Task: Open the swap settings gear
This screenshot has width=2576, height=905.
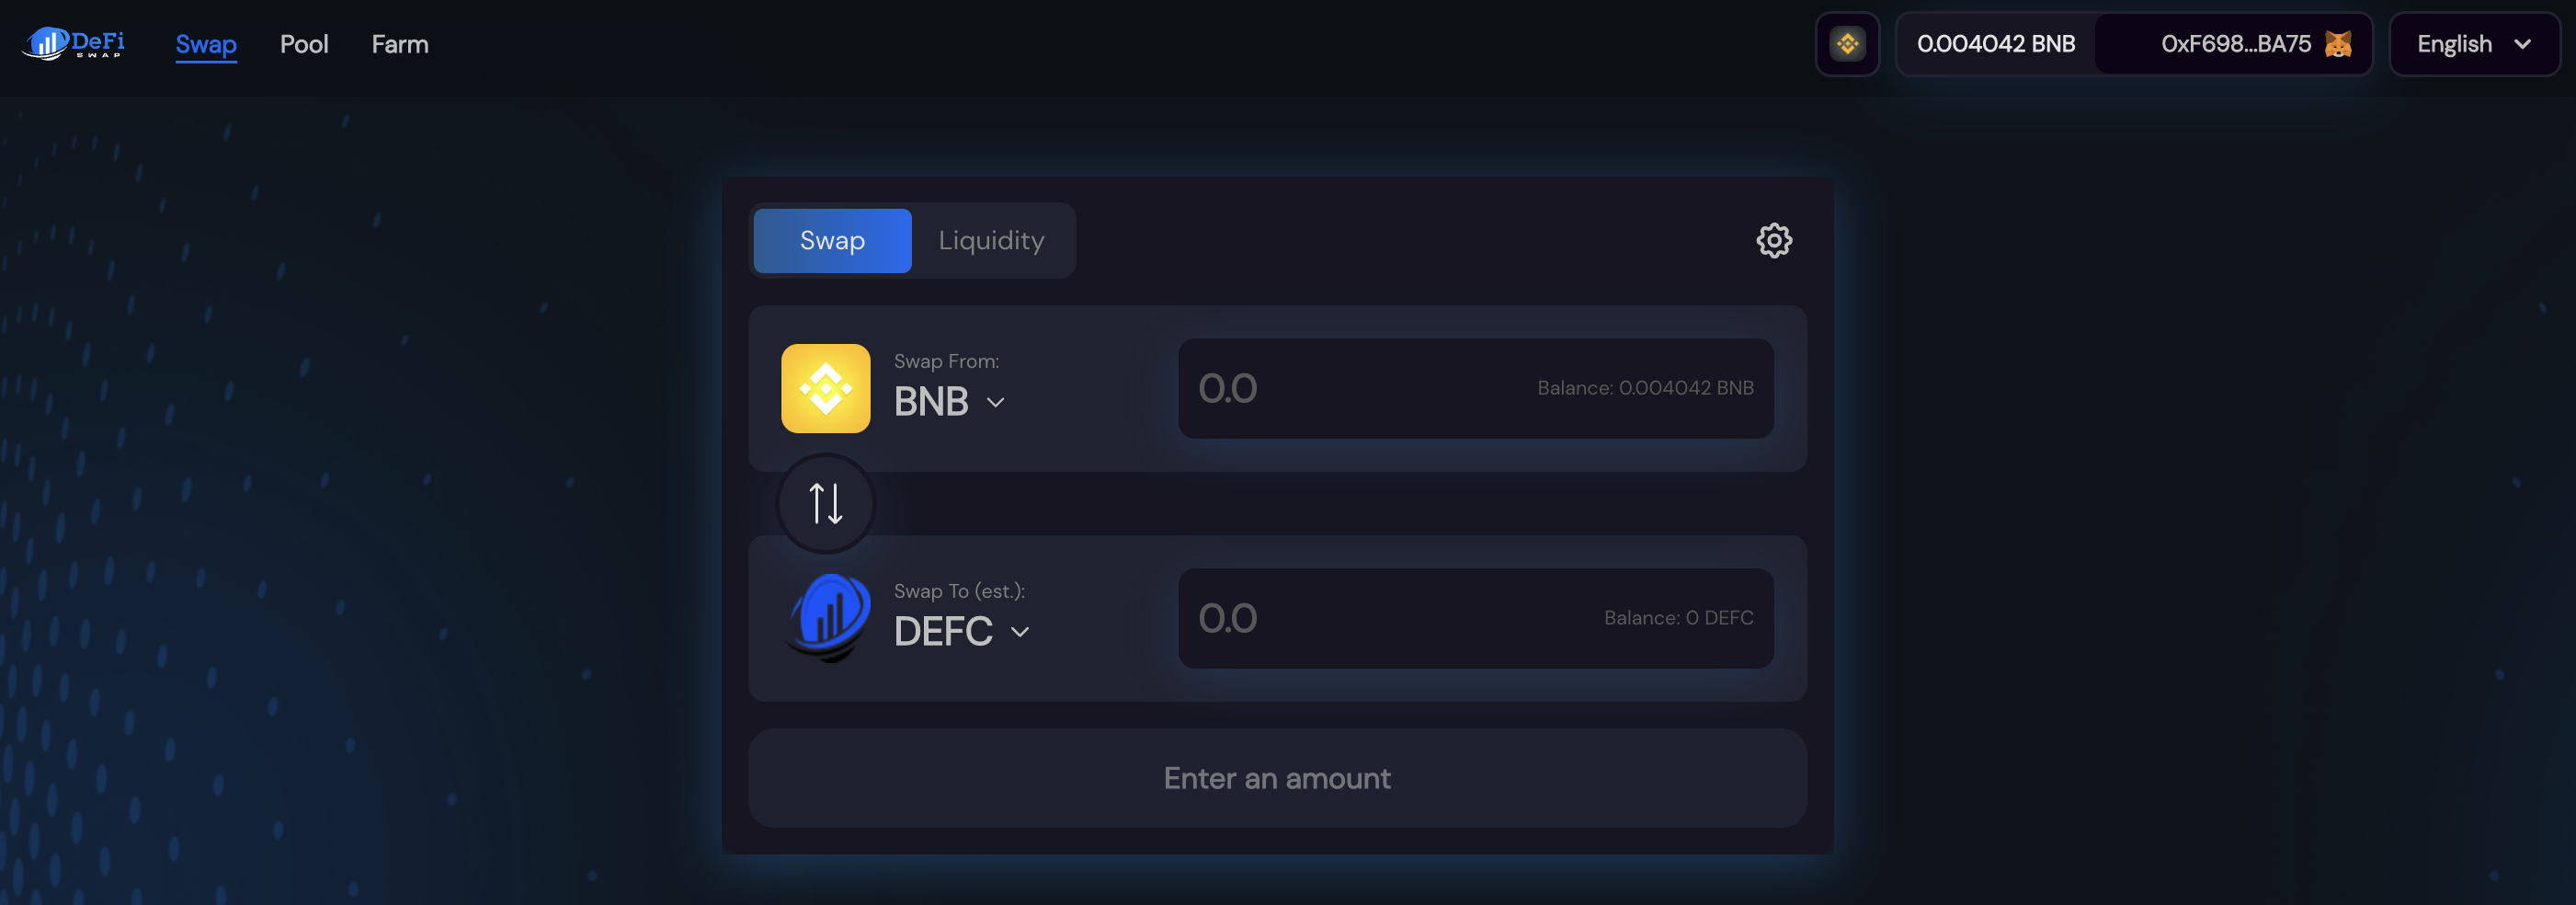Action: [x=1774, y=240]
